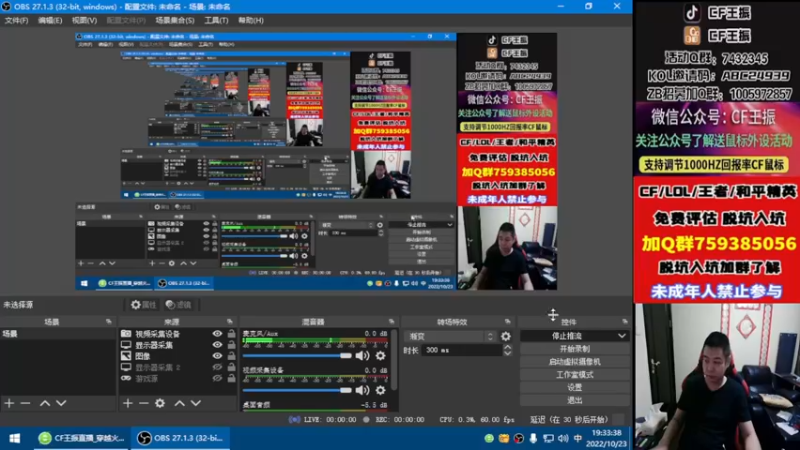This screenshot has height=450, width=800.
Task: Expand arrow beside 停止推流 button
Action: [622, 336]
